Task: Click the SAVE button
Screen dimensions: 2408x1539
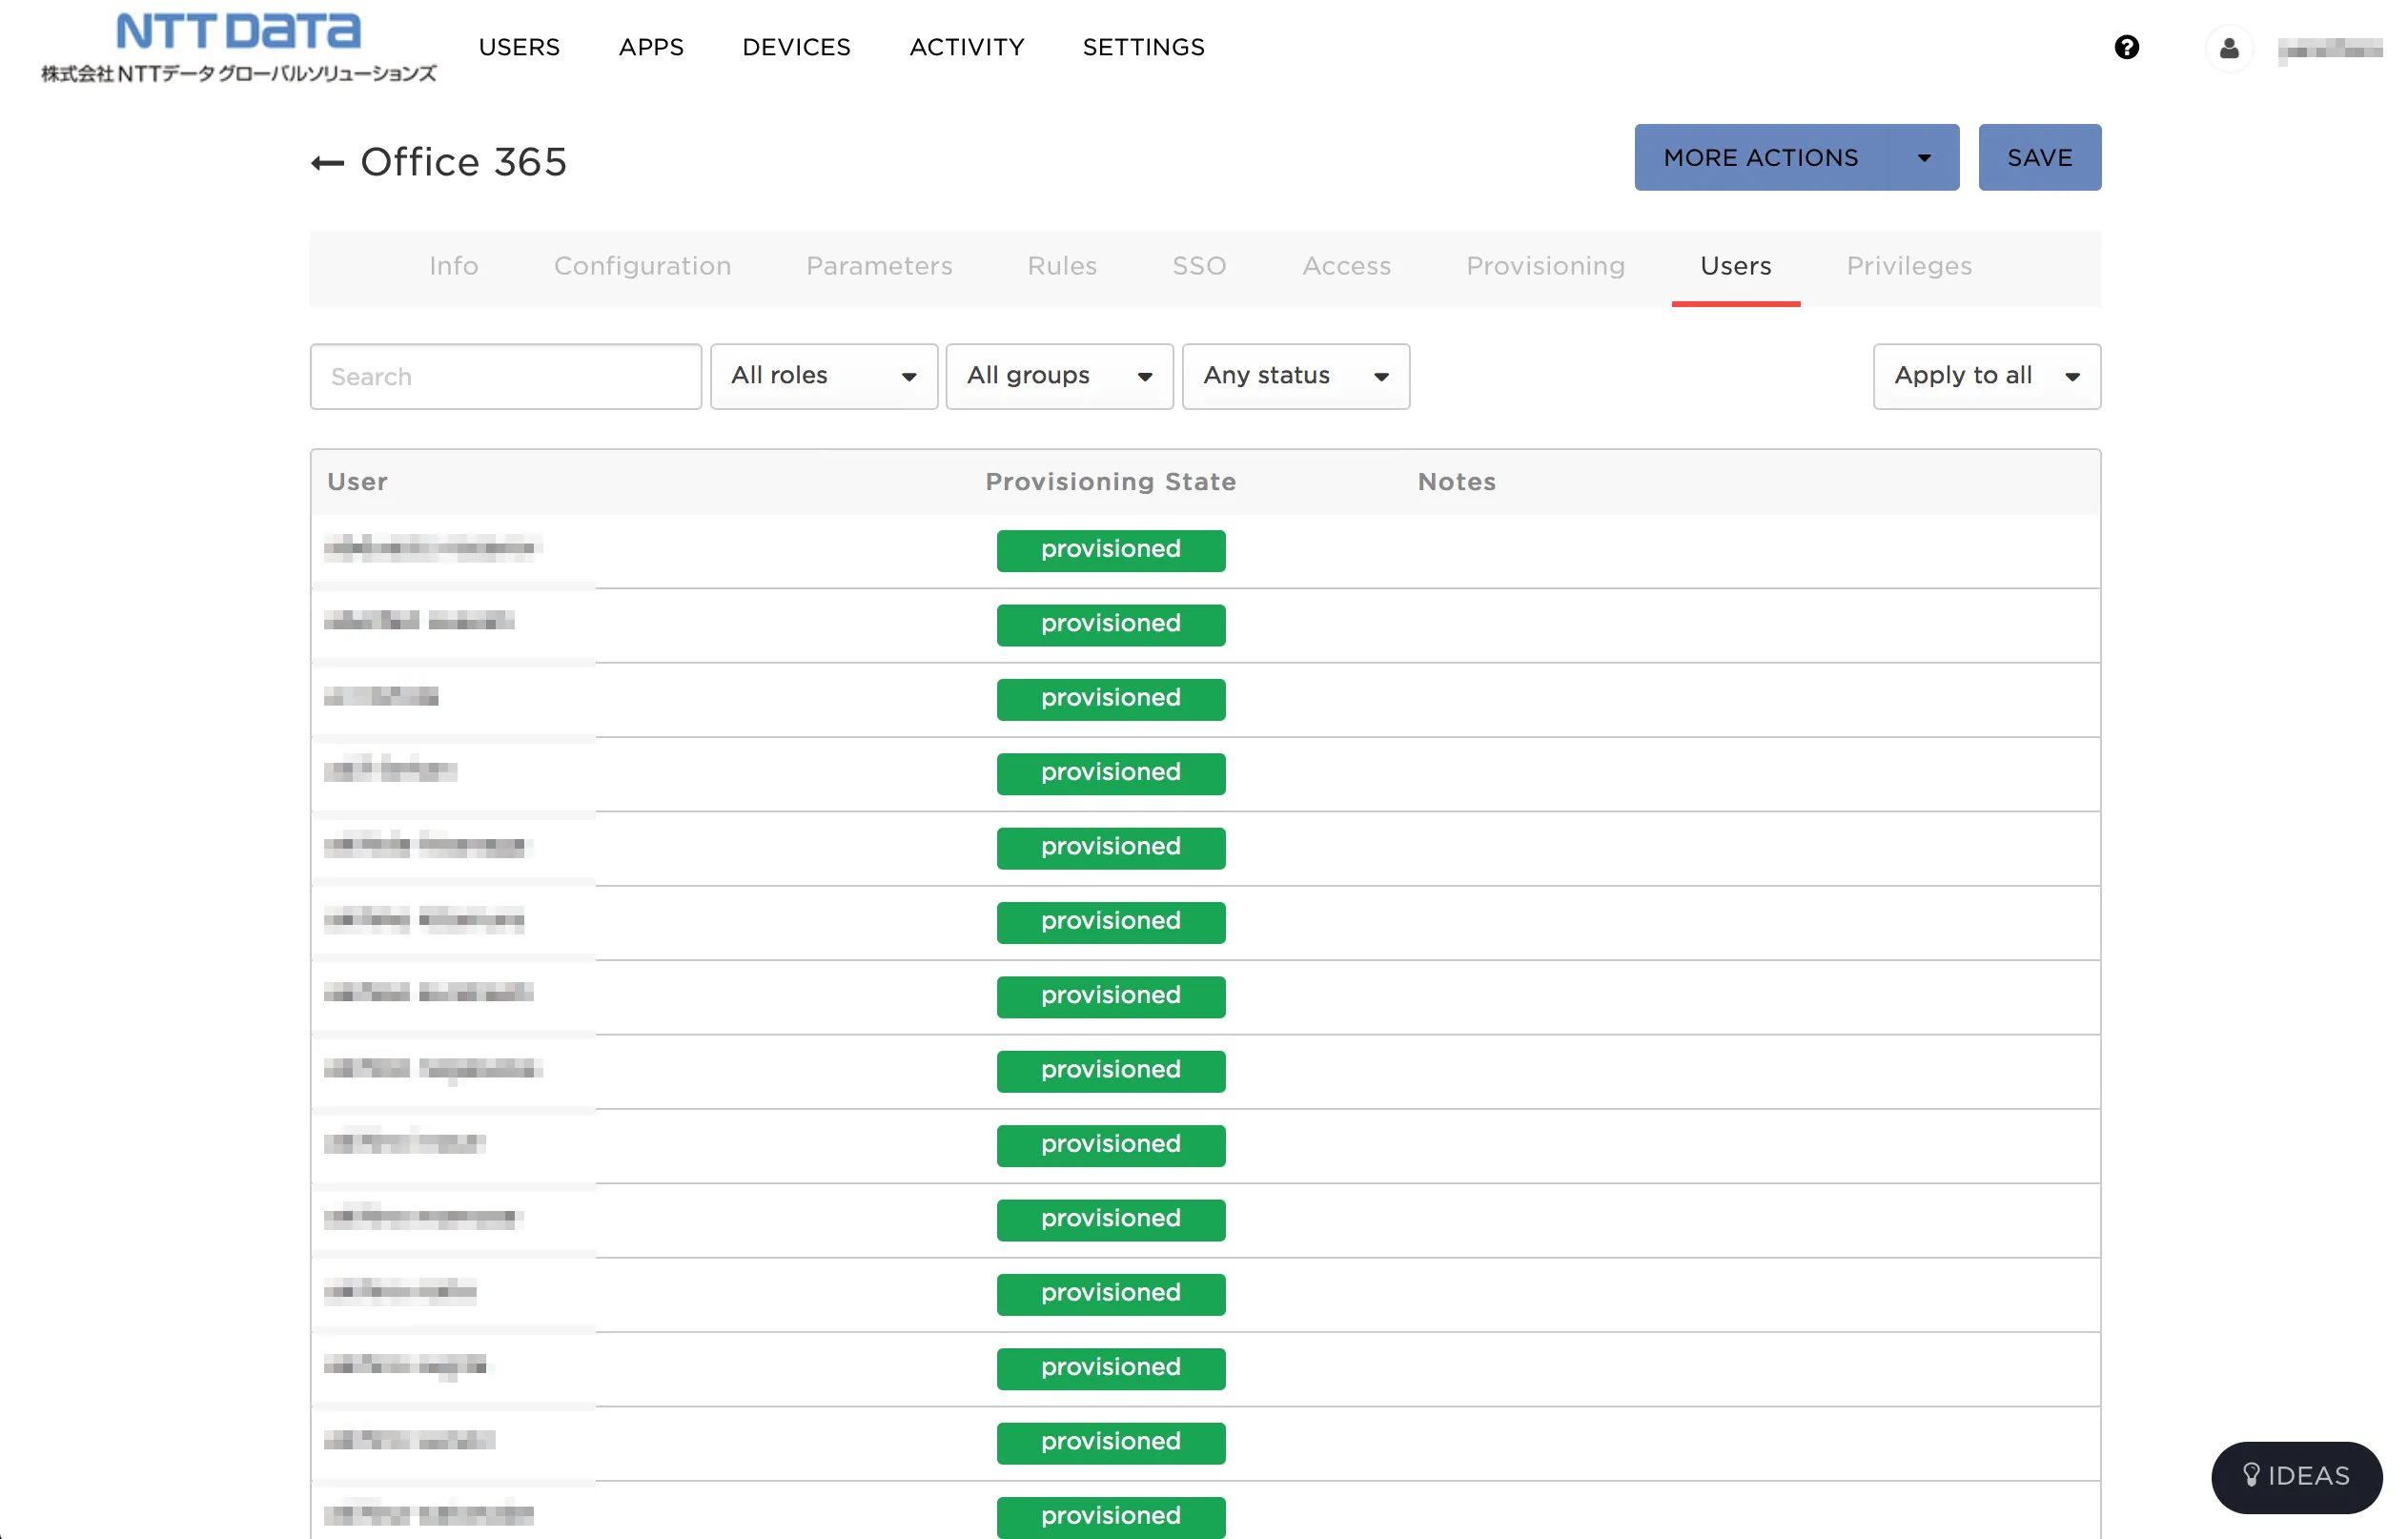Action: [x=2039, y=157]
